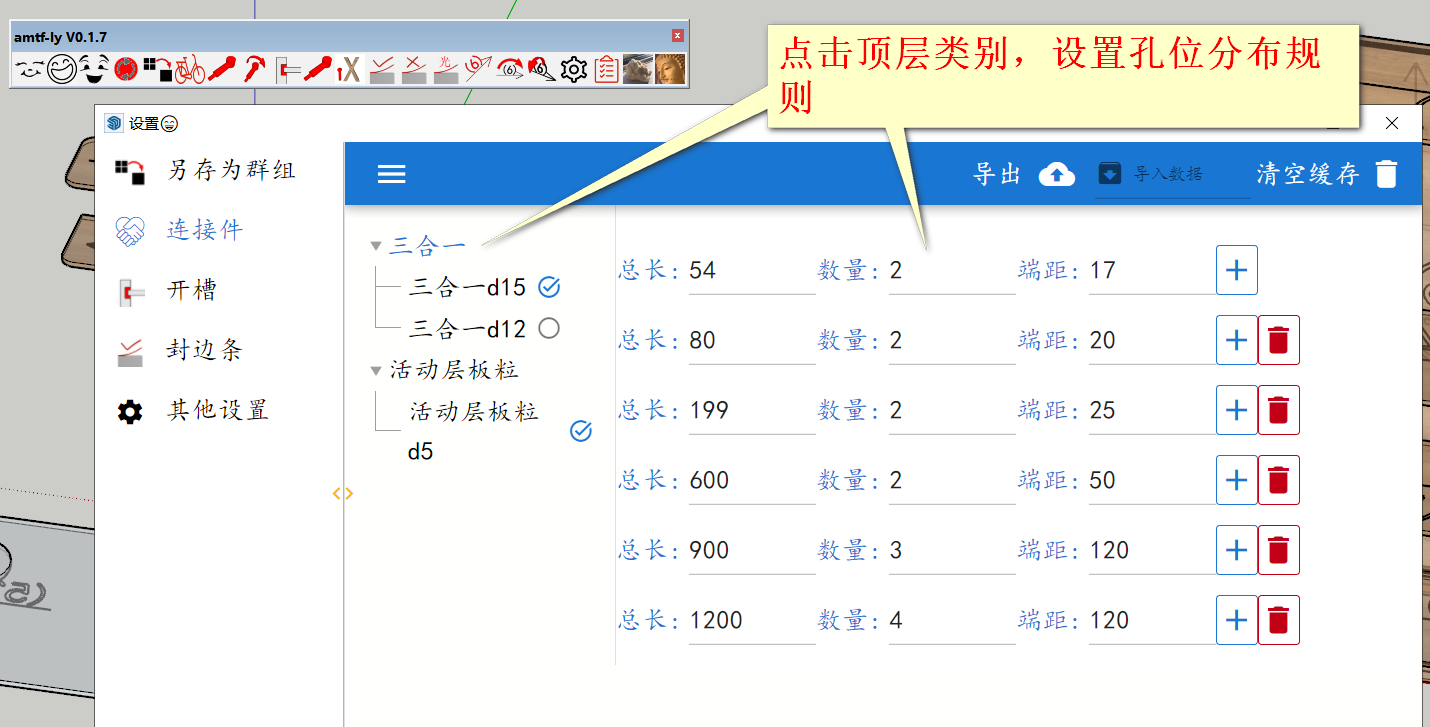Click the 清空缓存 trash can icon
This screenshot has width=1430, height=727.
[x=1385, y=174]
